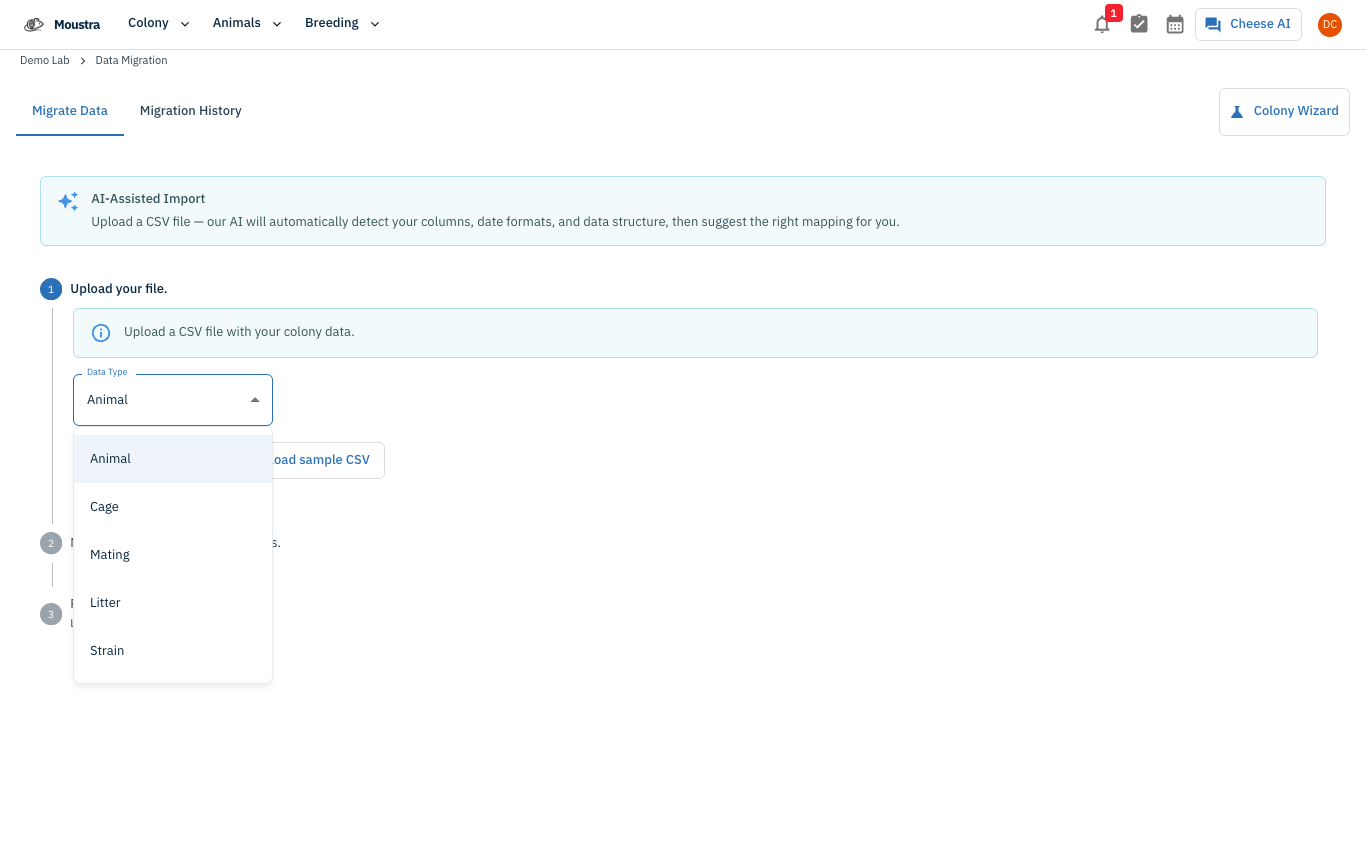The width and height of the screenshot is (1366, 854).
Task: Select Mating from Data Type list
Action: click(x=173, y=555)
